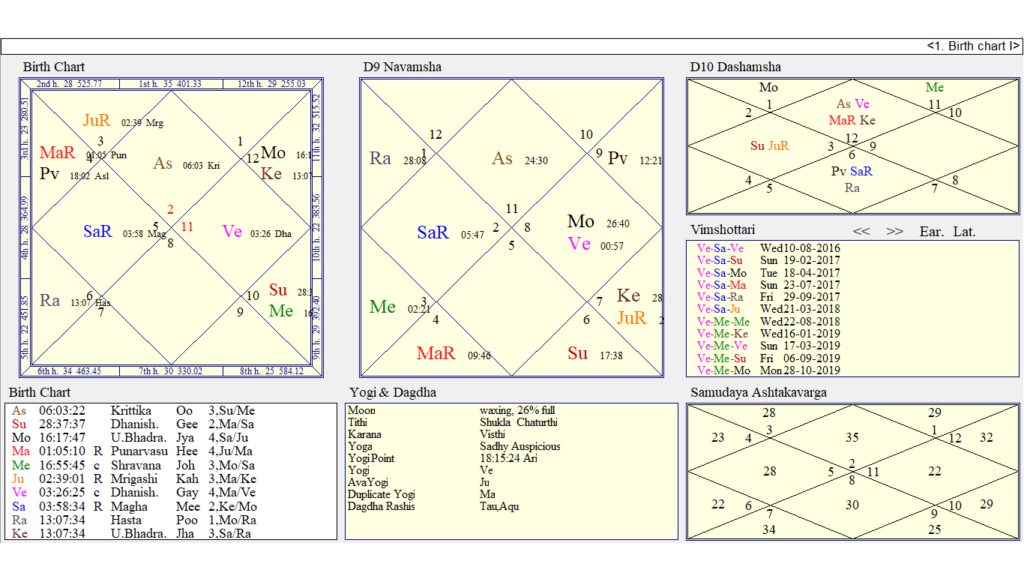Click the AvaYogi 'Ju' row
This screenshot has width=1024, height=576.
[x=419, y=483]
